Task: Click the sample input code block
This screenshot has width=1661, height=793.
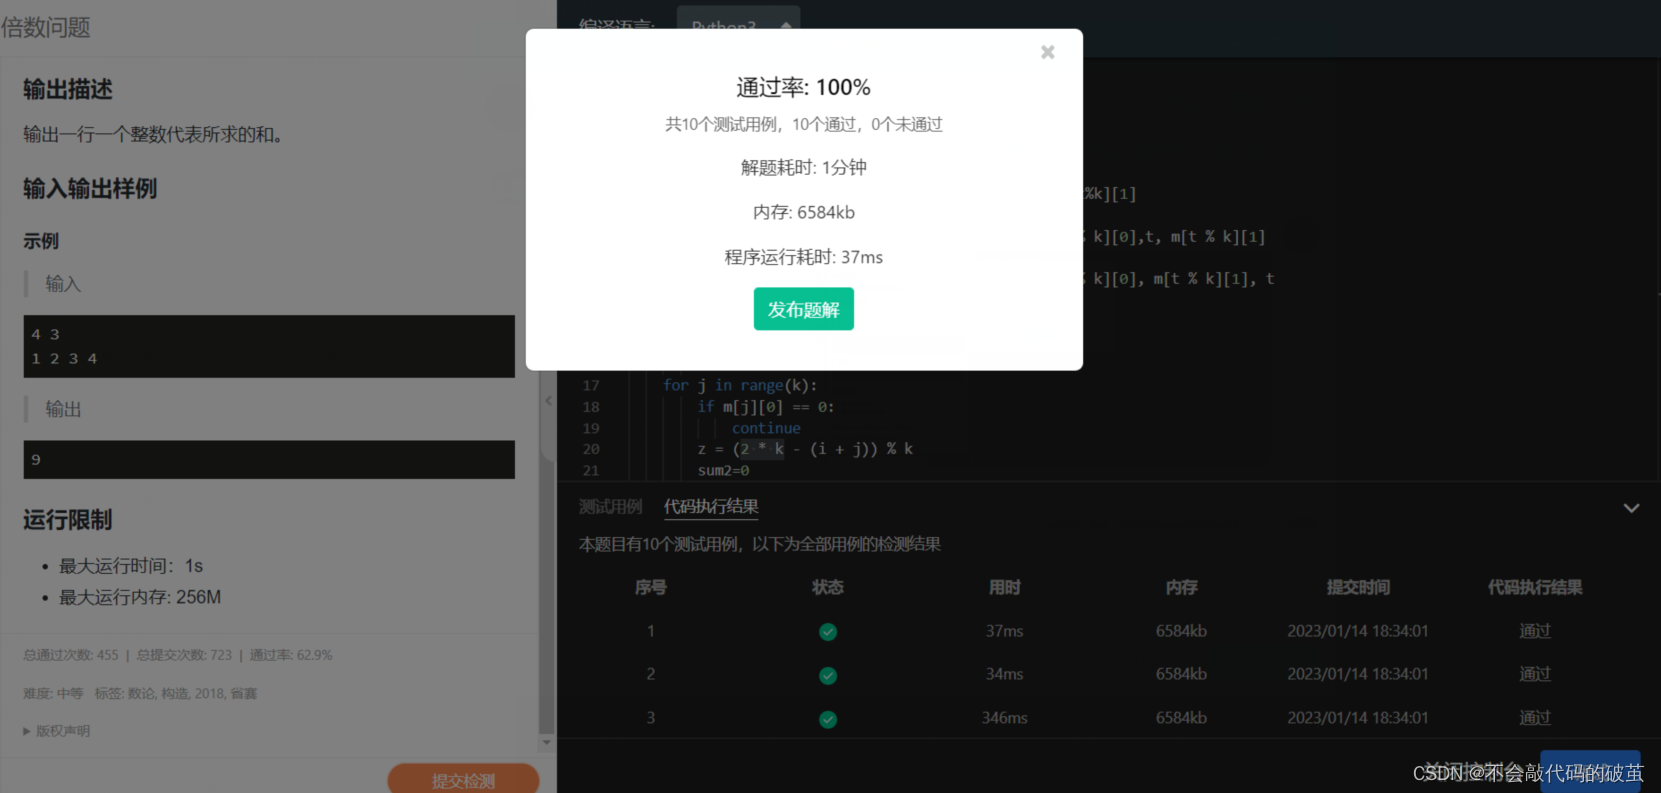Action: pyautogui.click(x=269, y=346)
